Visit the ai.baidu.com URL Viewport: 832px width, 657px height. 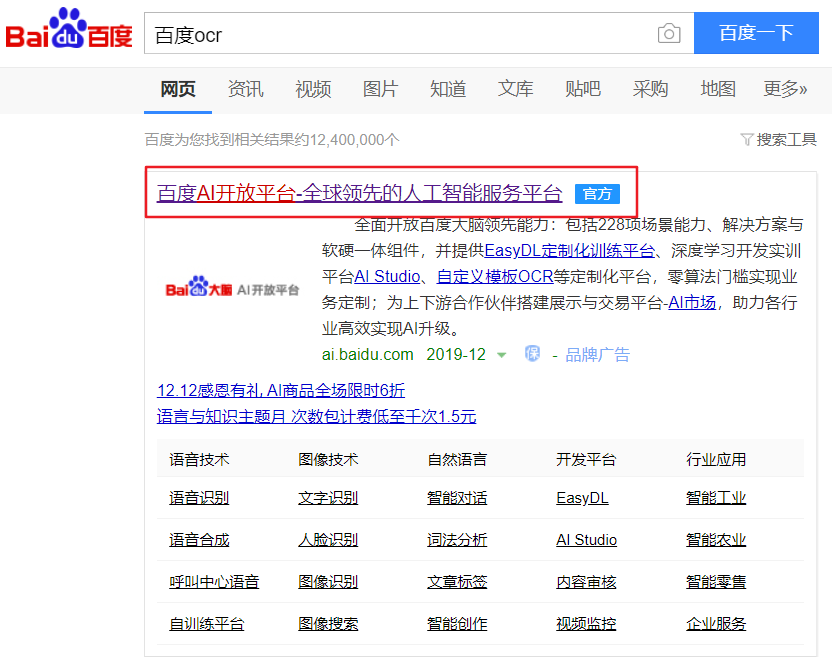click(x=367, y=355)
